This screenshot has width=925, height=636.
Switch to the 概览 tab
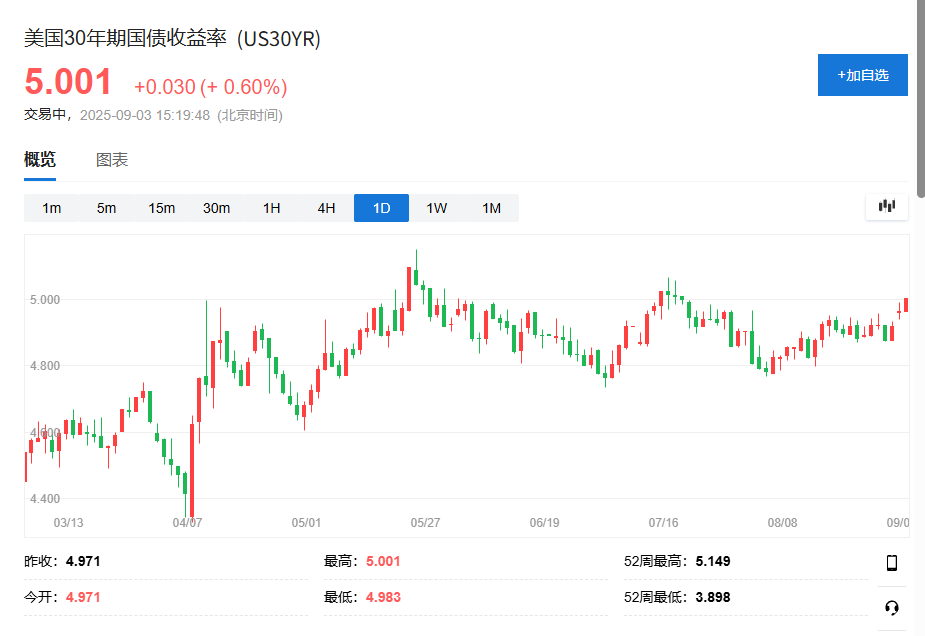tap(40, 160)
